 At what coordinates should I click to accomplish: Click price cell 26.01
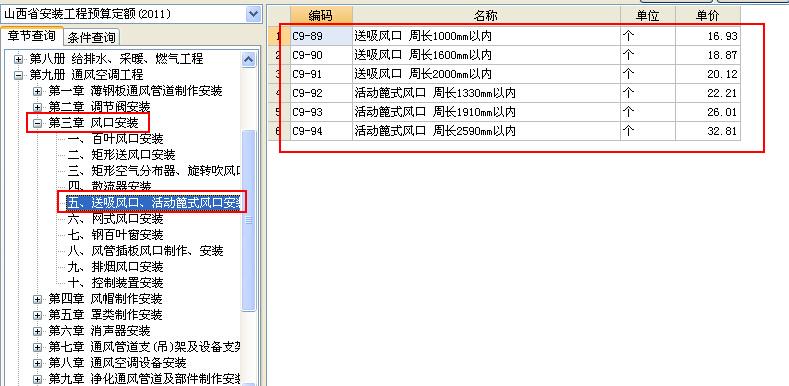(x=707, y=112)
